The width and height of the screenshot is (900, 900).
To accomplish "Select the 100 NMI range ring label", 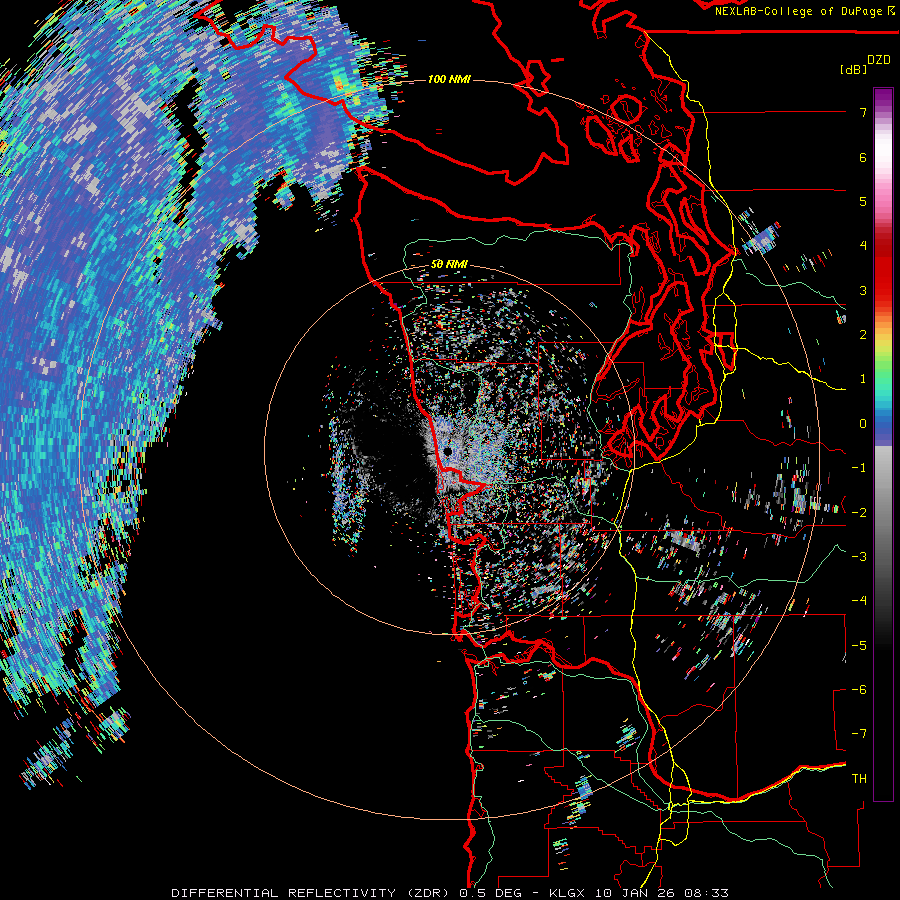I will pos(449,79).
